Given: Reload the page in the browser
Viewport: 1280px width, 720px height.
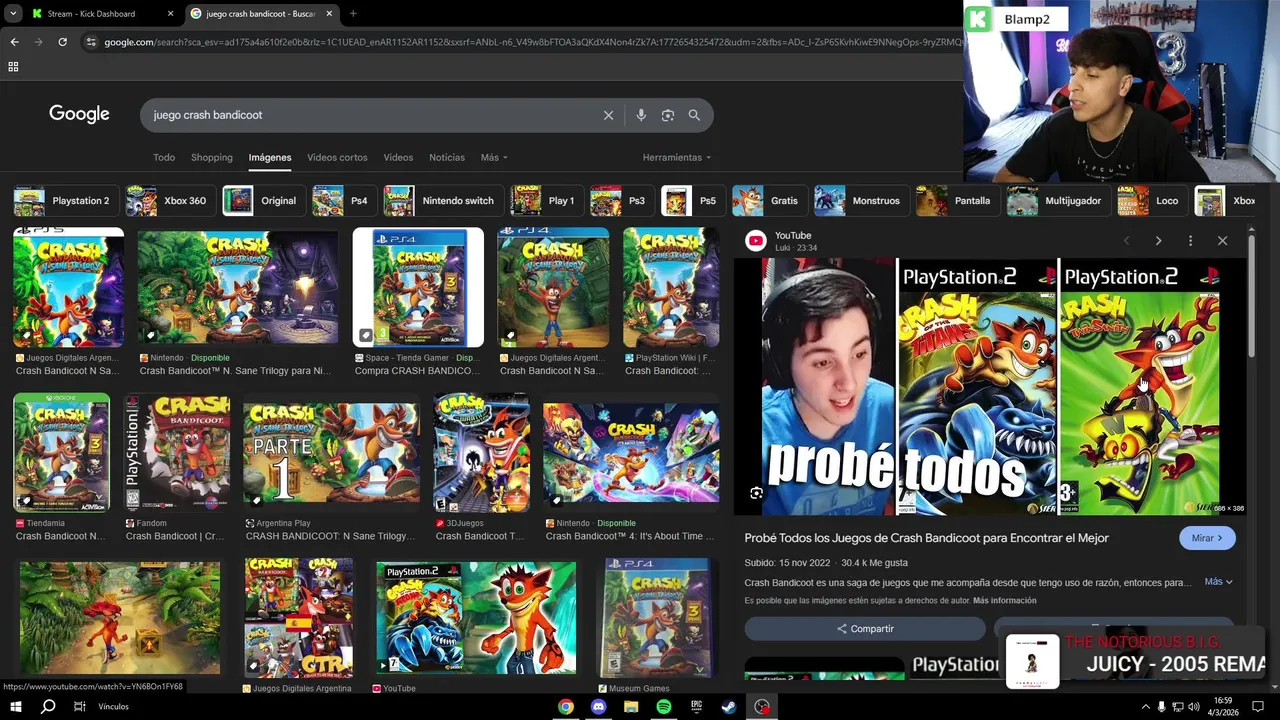Looking at the screenshot, I should click(x=62, y=42).
